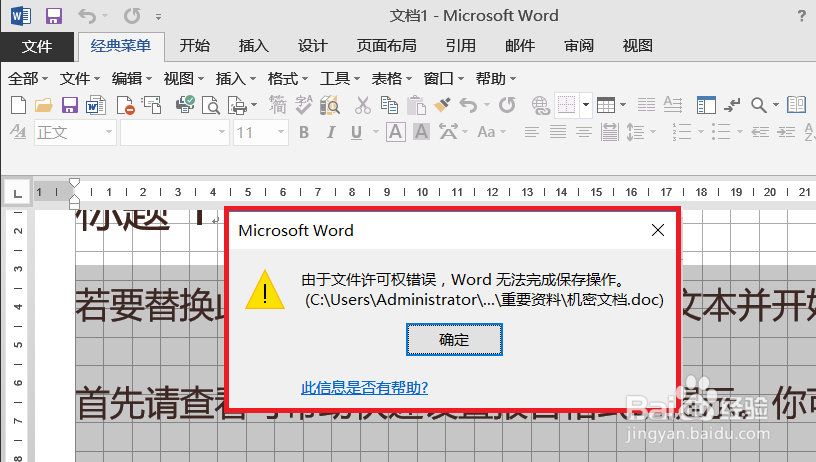
Task: Switch to the 经典菜单 ribbon tab
Action: [x=121, y=46]
